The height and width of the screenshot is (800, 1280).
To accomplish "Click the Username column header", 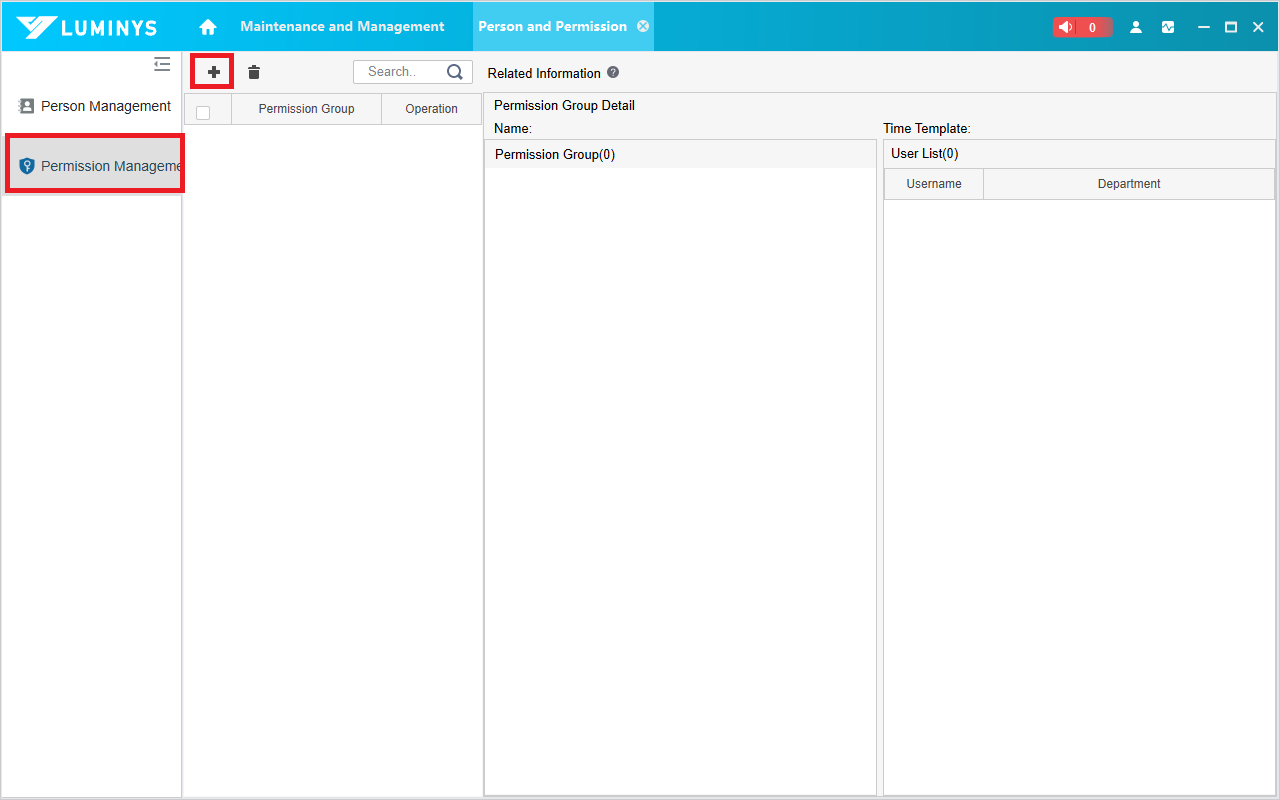I will [x=934, y=184].
